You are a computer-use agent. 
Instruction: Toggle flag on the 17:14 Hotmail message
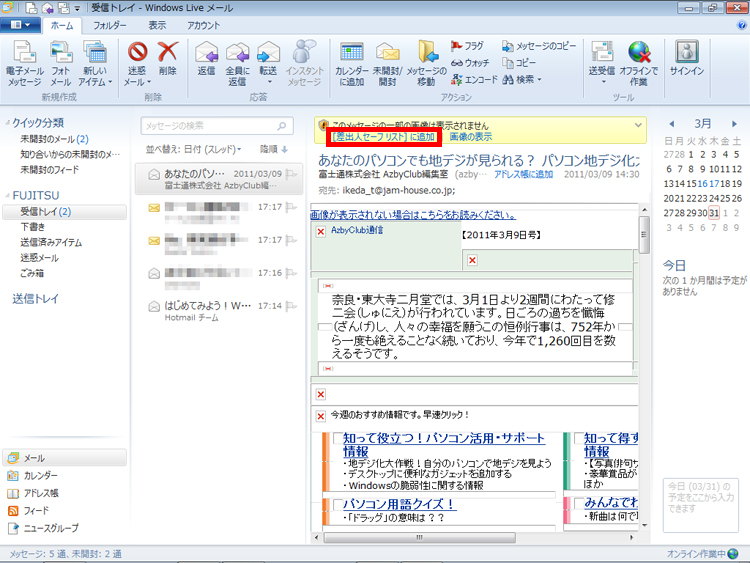coord(291,306)
